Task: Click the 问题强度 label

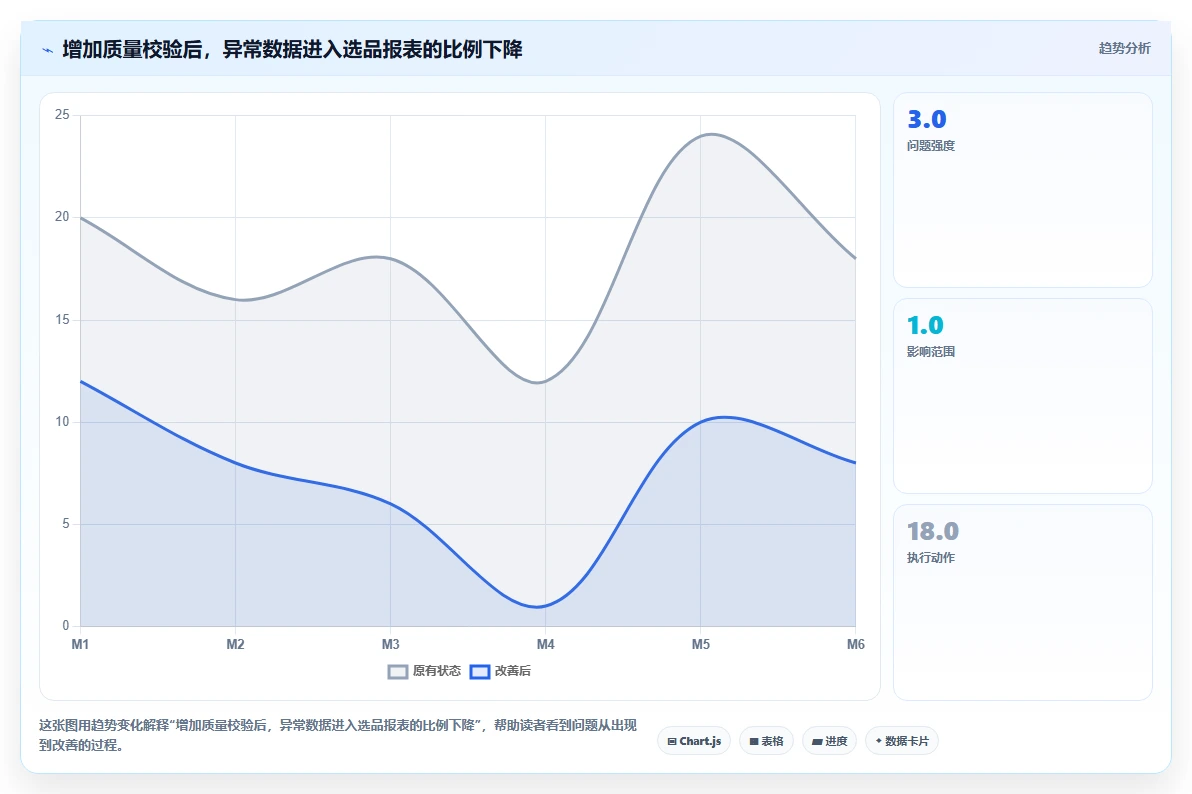Action: 930,145
